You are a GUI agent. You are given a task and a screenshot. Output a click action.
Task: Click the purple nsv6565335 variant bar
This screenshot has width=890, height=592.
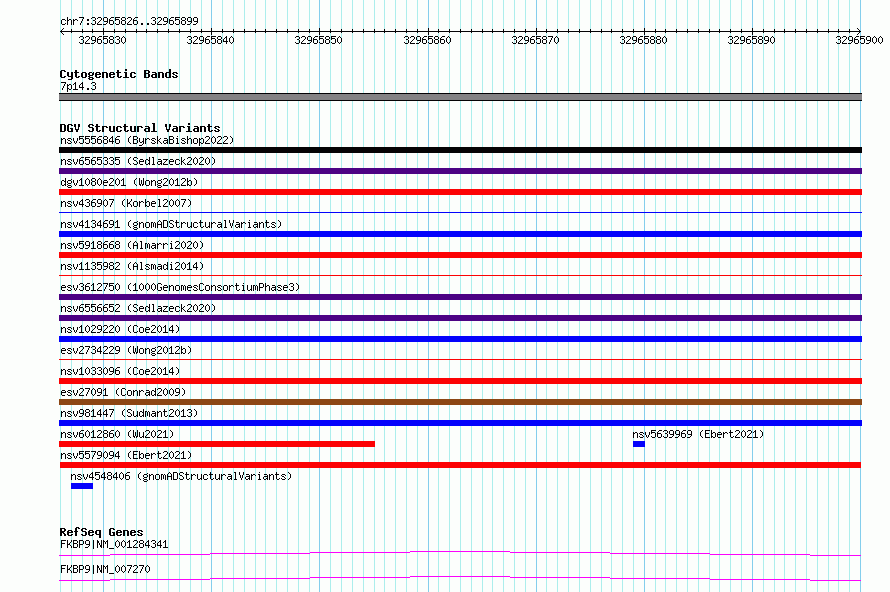(x=460, y=171)
